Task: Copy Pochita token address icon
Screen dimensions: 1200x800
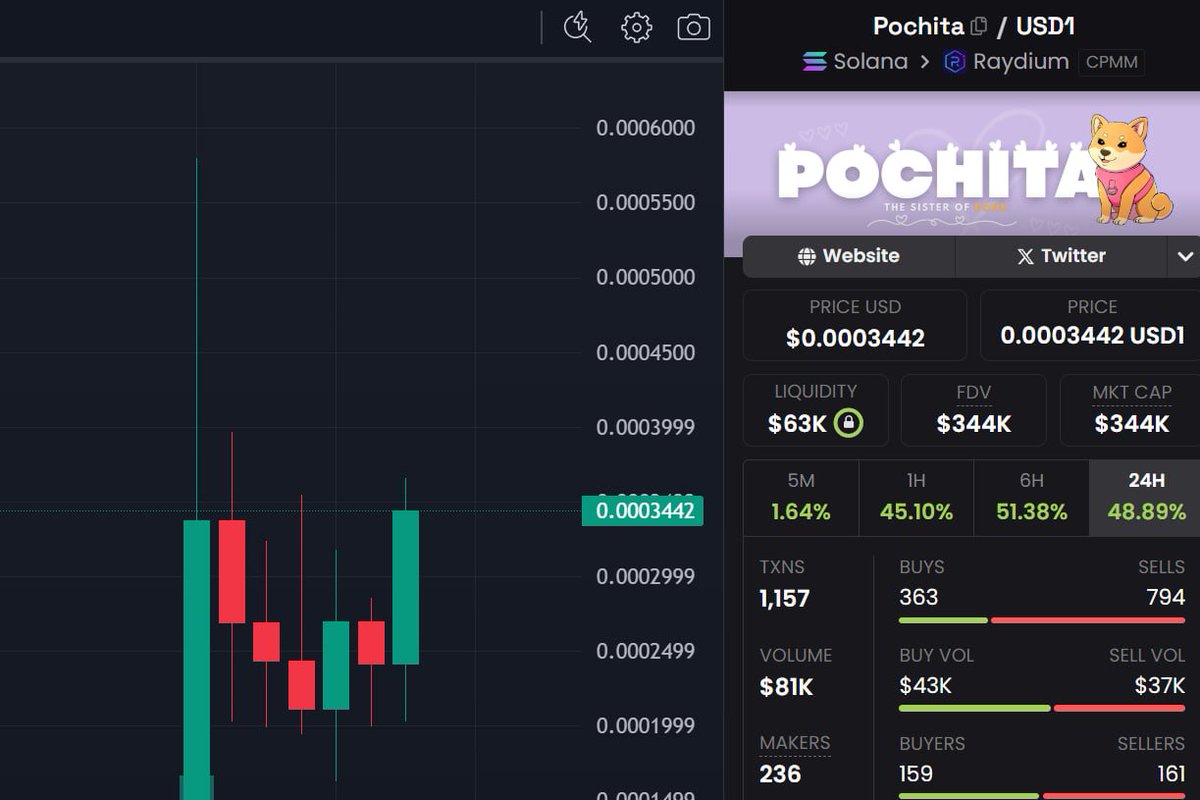Action: (x=979, y=26)
